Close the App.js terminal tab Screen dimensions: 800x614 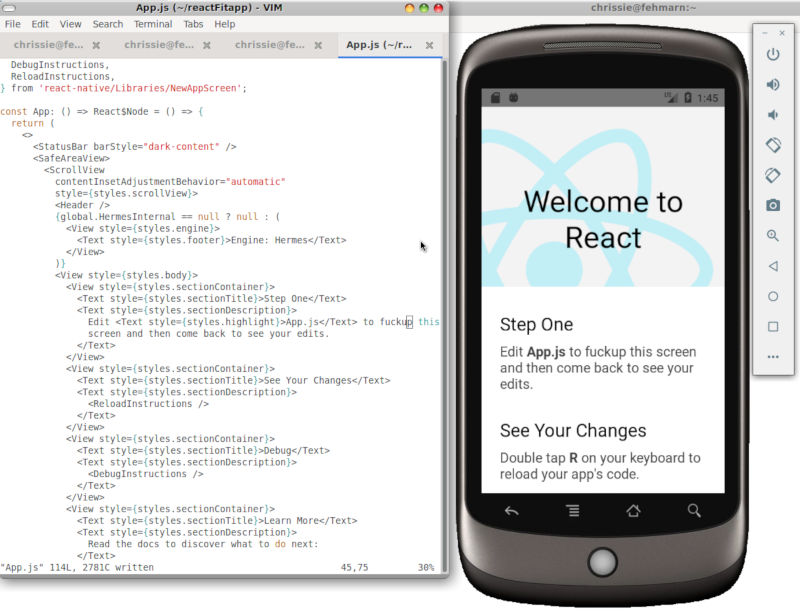coord(429,45)
